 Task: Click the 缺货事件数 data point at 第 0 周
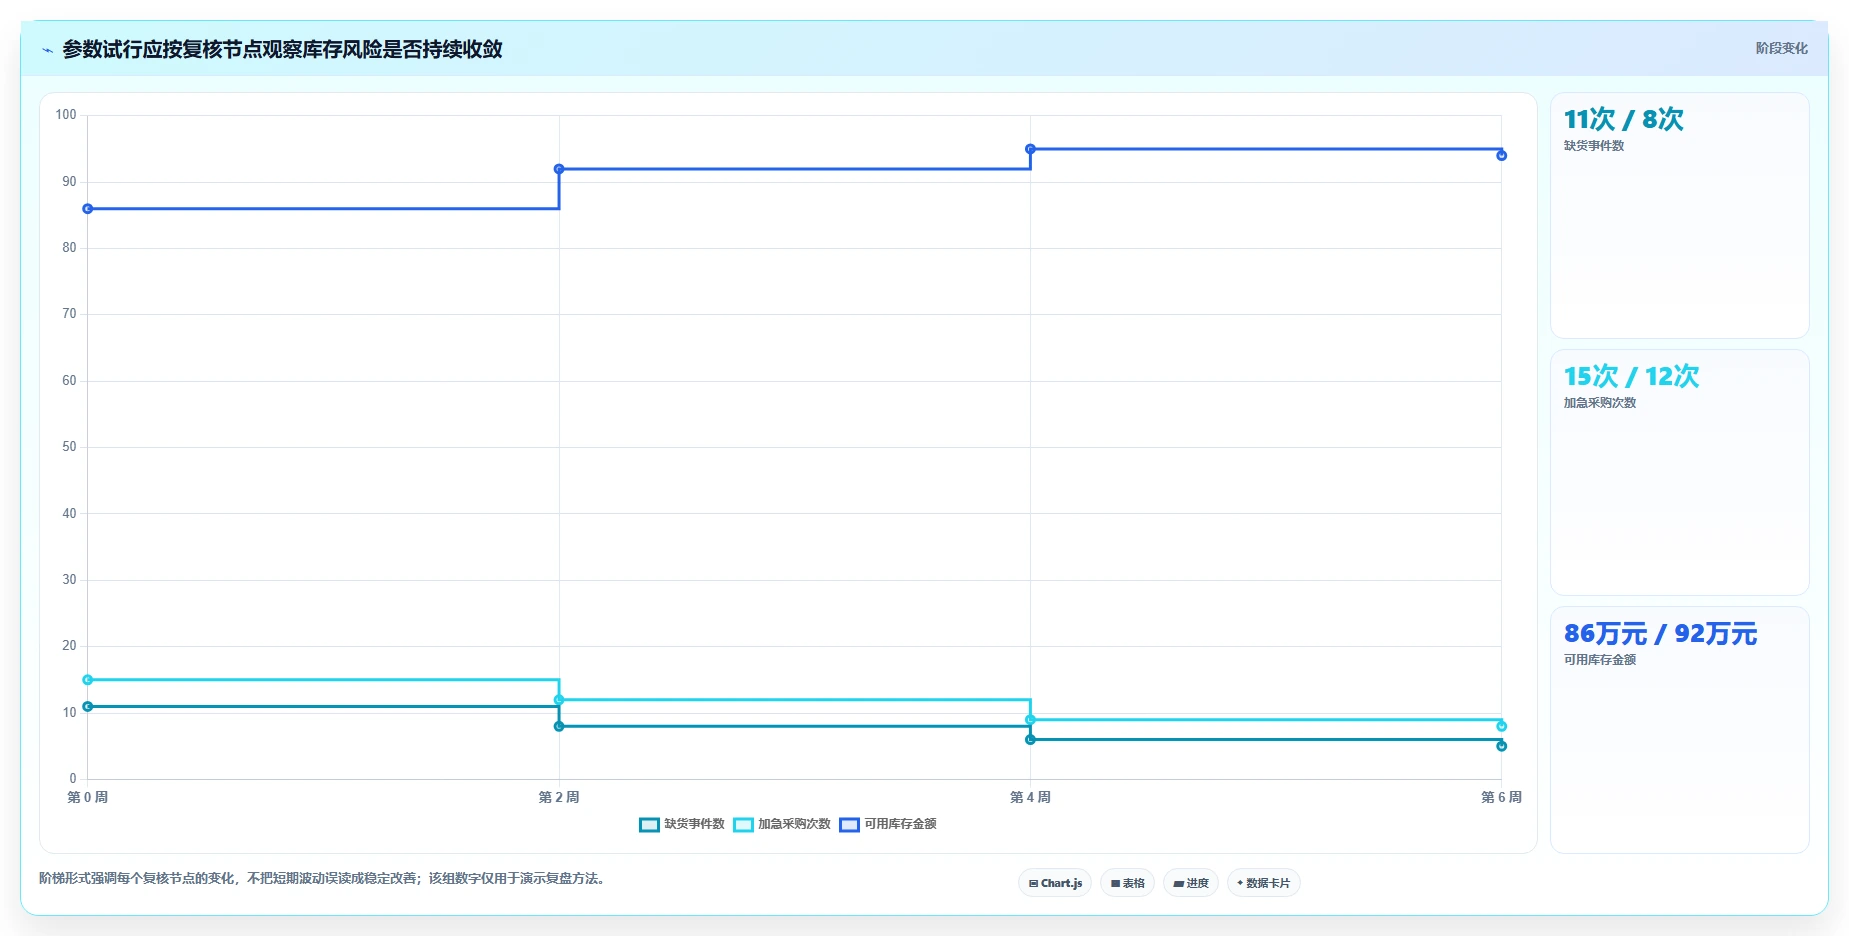tap(88, 706)
